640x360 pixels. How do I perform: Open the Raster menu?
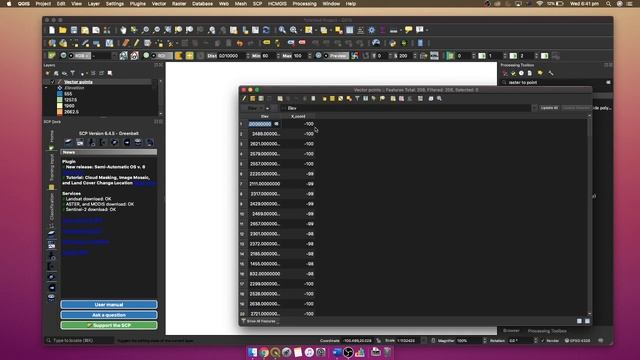tap(179, 4)
